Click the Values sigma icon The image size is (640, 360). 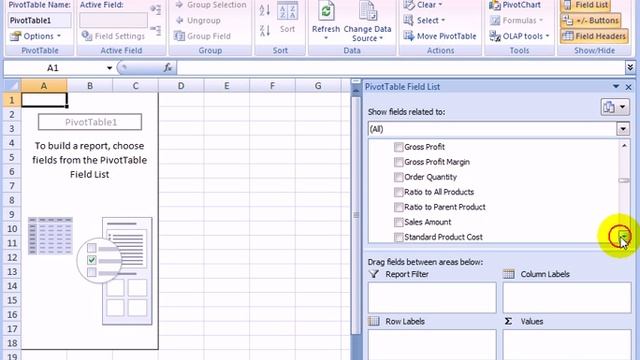point(508,321)
